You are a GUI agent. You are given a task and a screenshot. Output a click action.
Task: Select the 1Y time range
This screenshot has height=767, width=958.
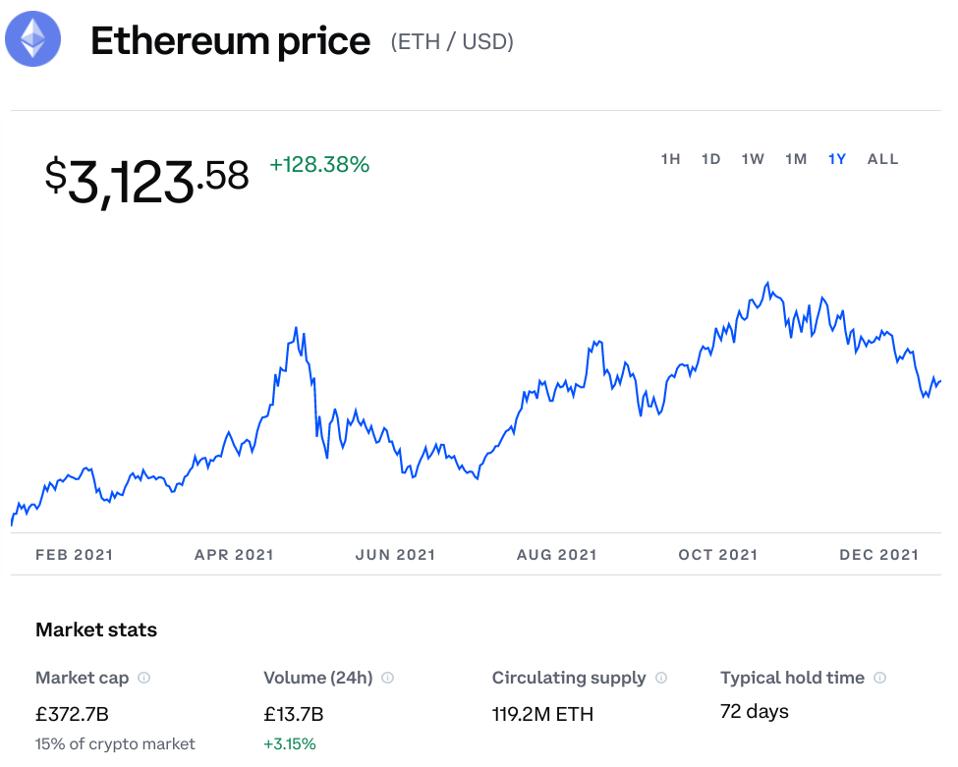click(837, 159)
